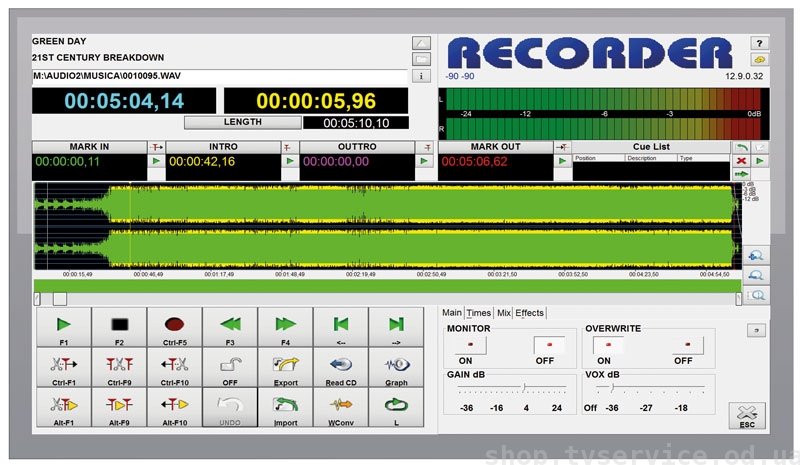Viewport: 800px width, 465px height.
Task: Click the Import icon button
Action: pos(285,406)
